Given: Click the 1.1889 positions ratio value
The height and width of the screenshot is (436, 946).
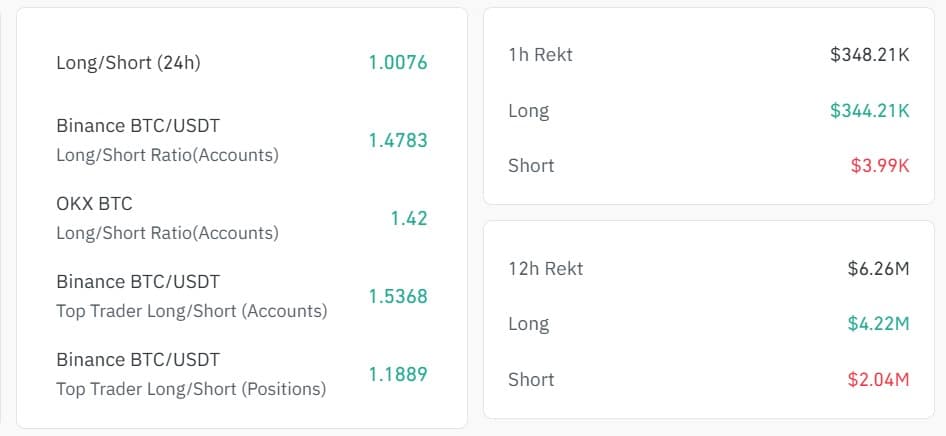Looking at the screenshot, I should [x=398, y=374].
